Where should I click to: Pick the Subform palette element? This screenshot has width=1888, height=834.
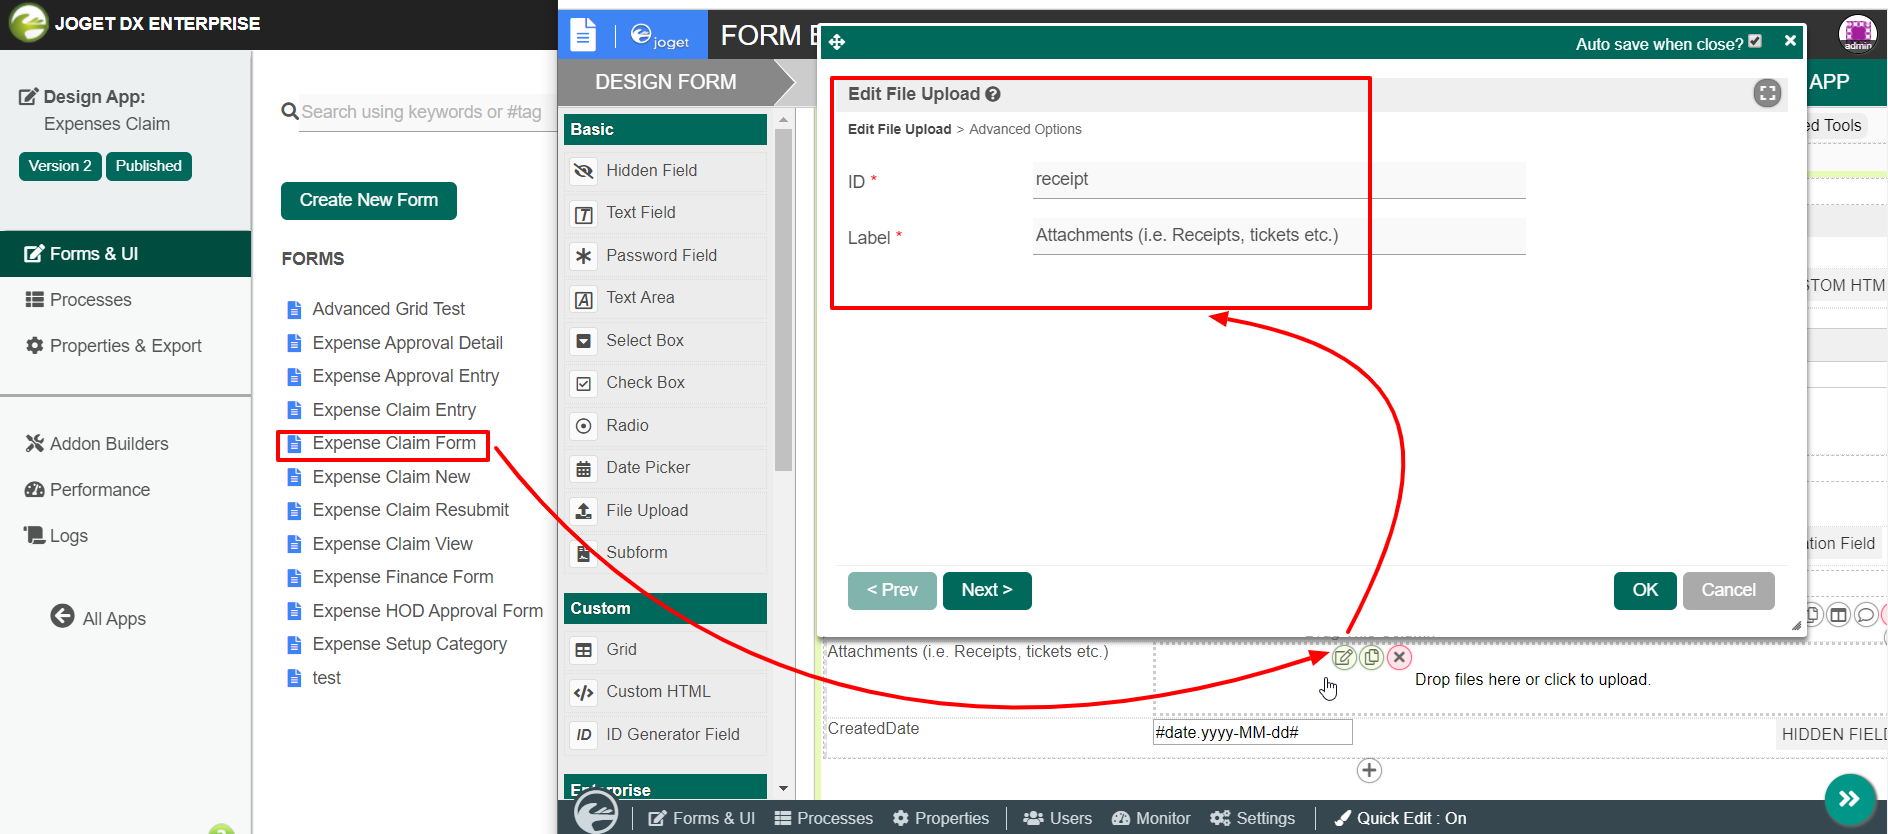(666, 553)
